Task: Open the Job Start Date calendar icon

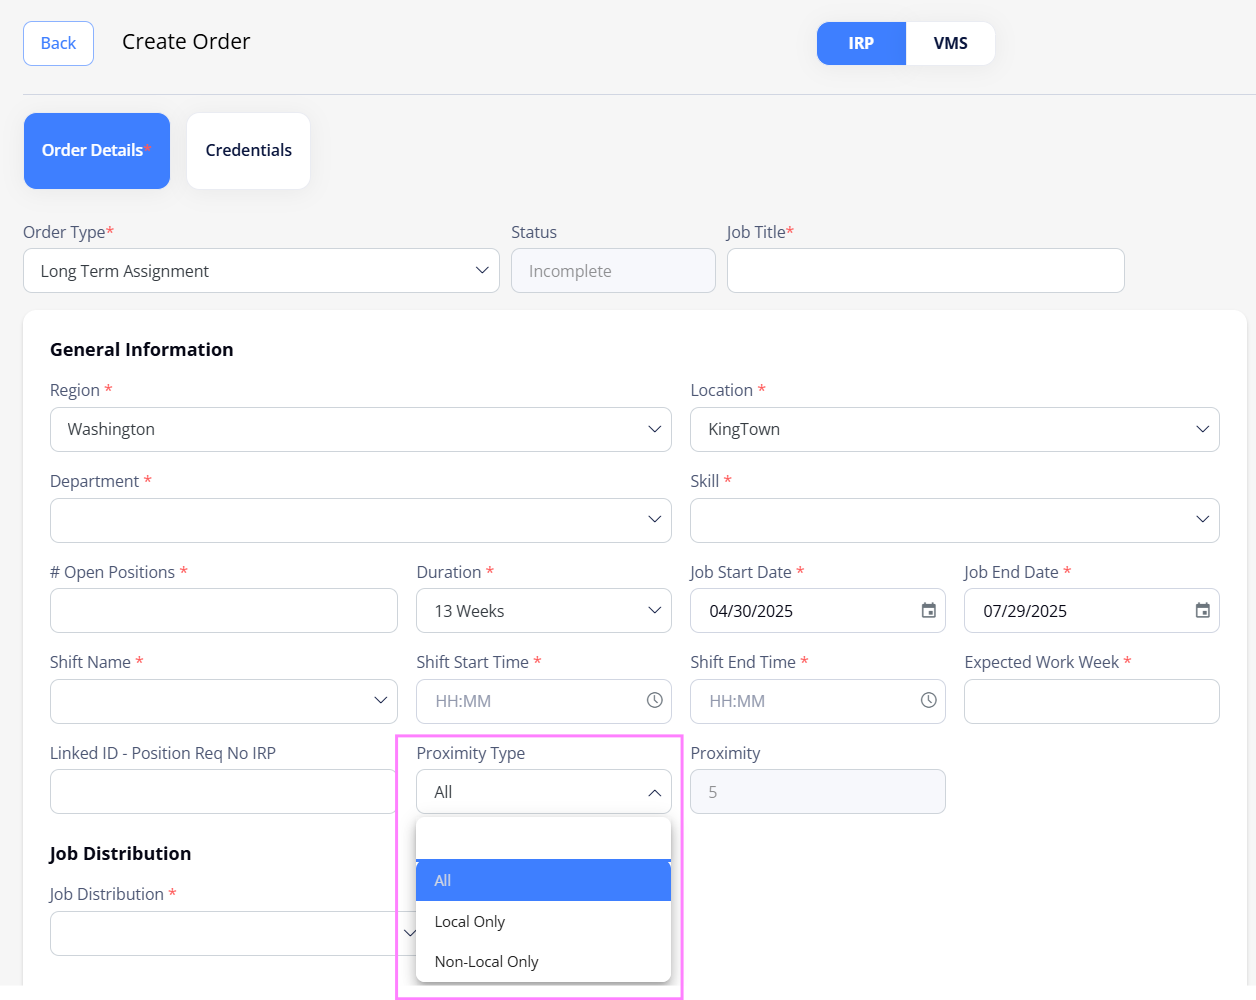Action: (928, 611)
